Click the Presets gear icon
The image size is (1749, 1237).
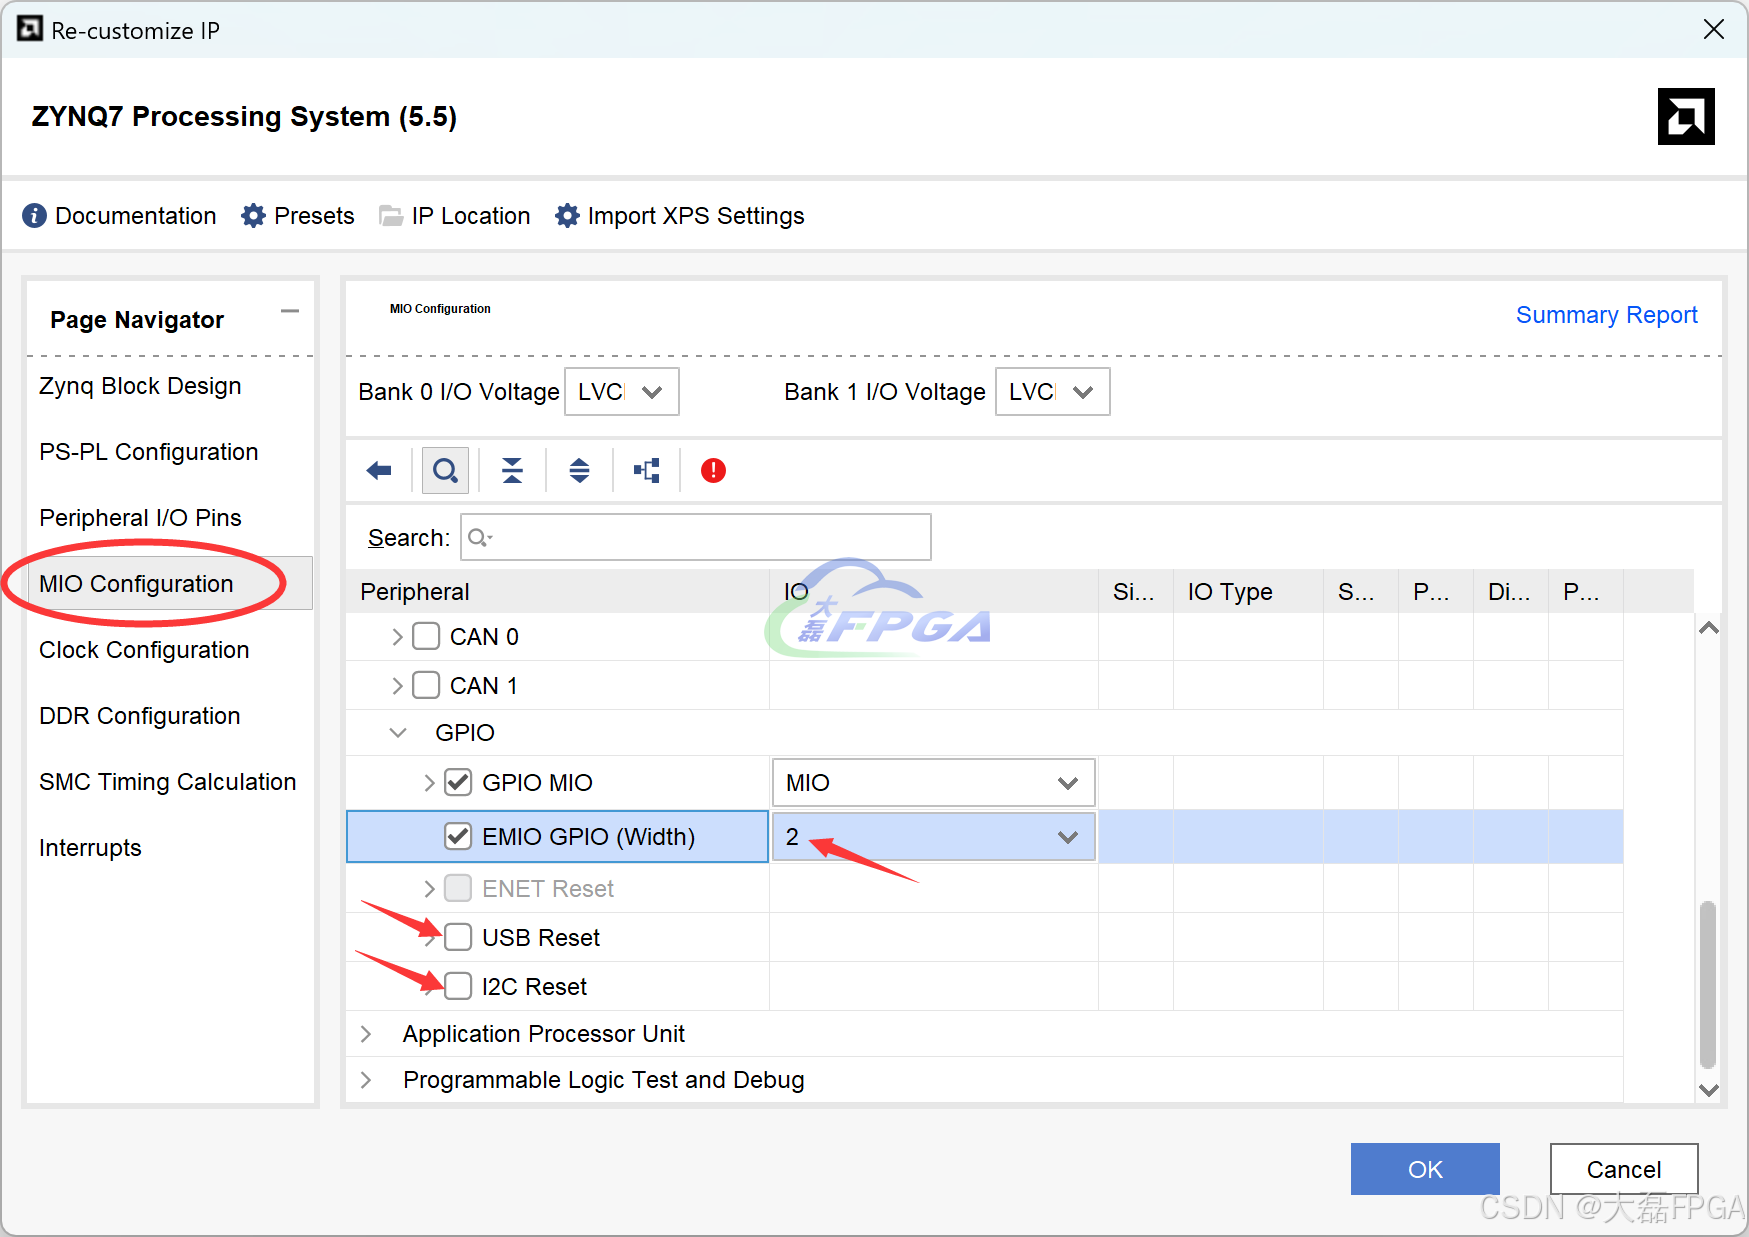point(254,216)
